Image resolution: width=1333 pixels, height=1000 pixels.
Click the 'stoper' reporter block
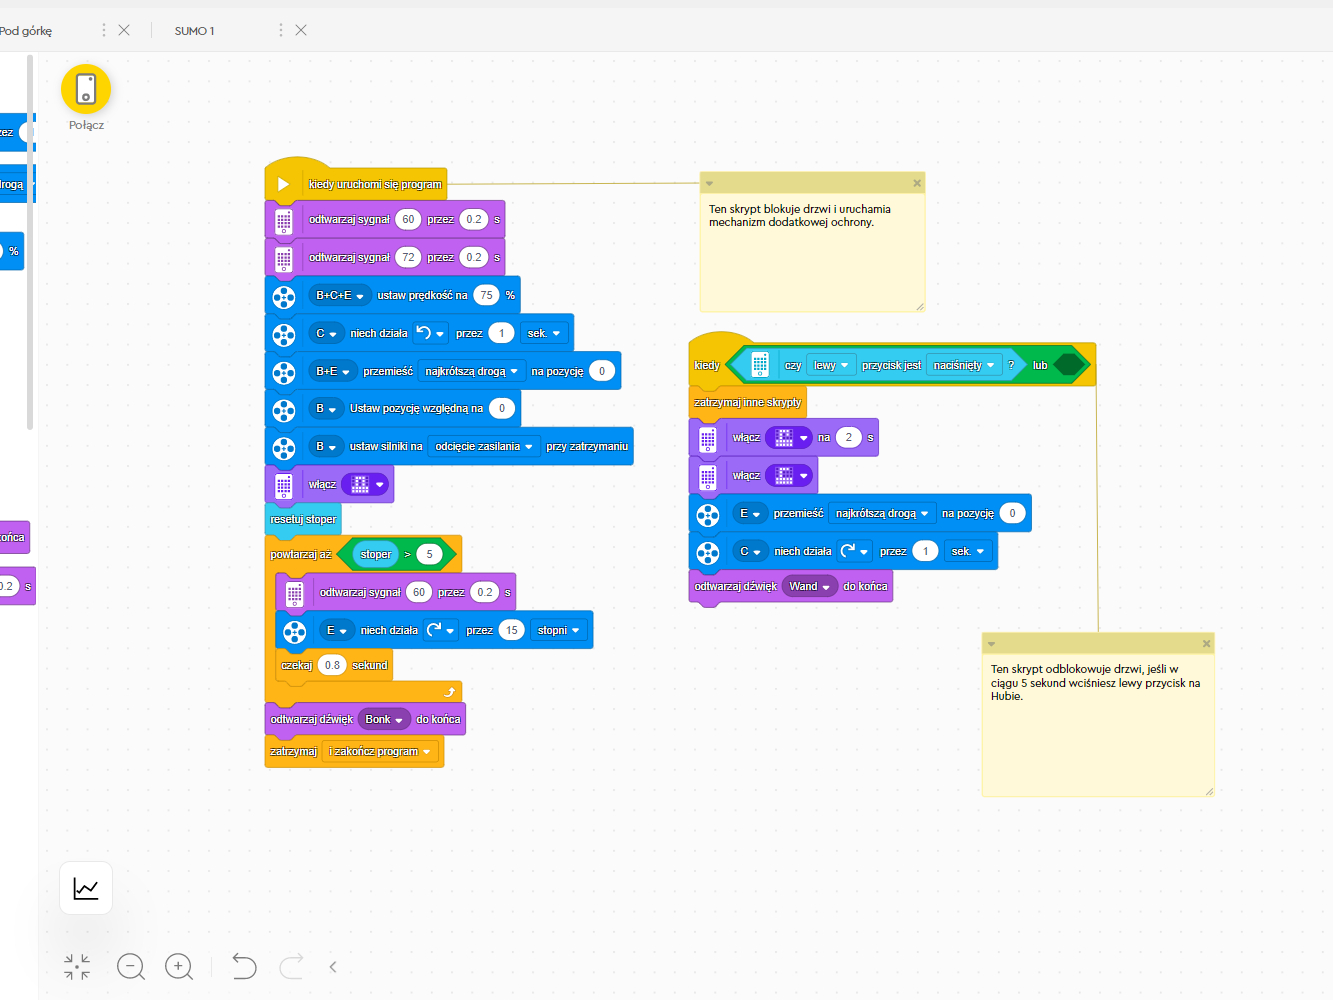pyautogui.click(x=376, y=554)
